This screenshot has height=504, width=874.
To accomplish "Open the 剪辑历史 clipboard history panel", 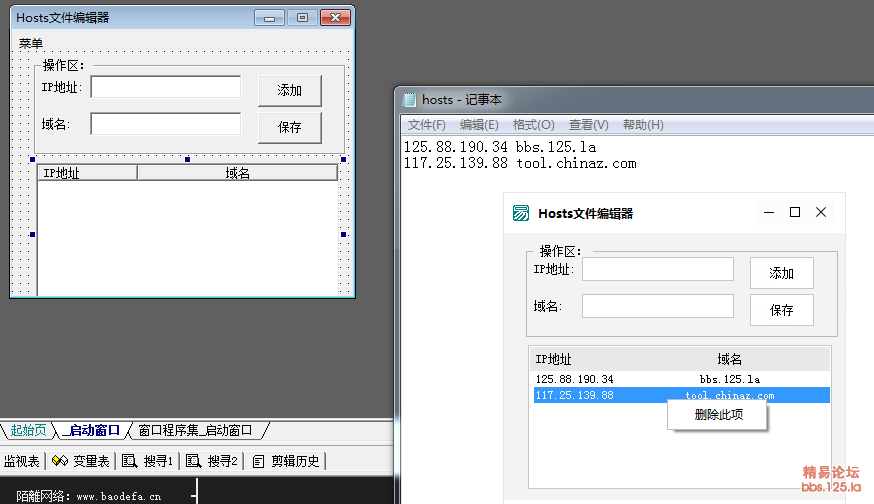I will [x=286, y=461].
